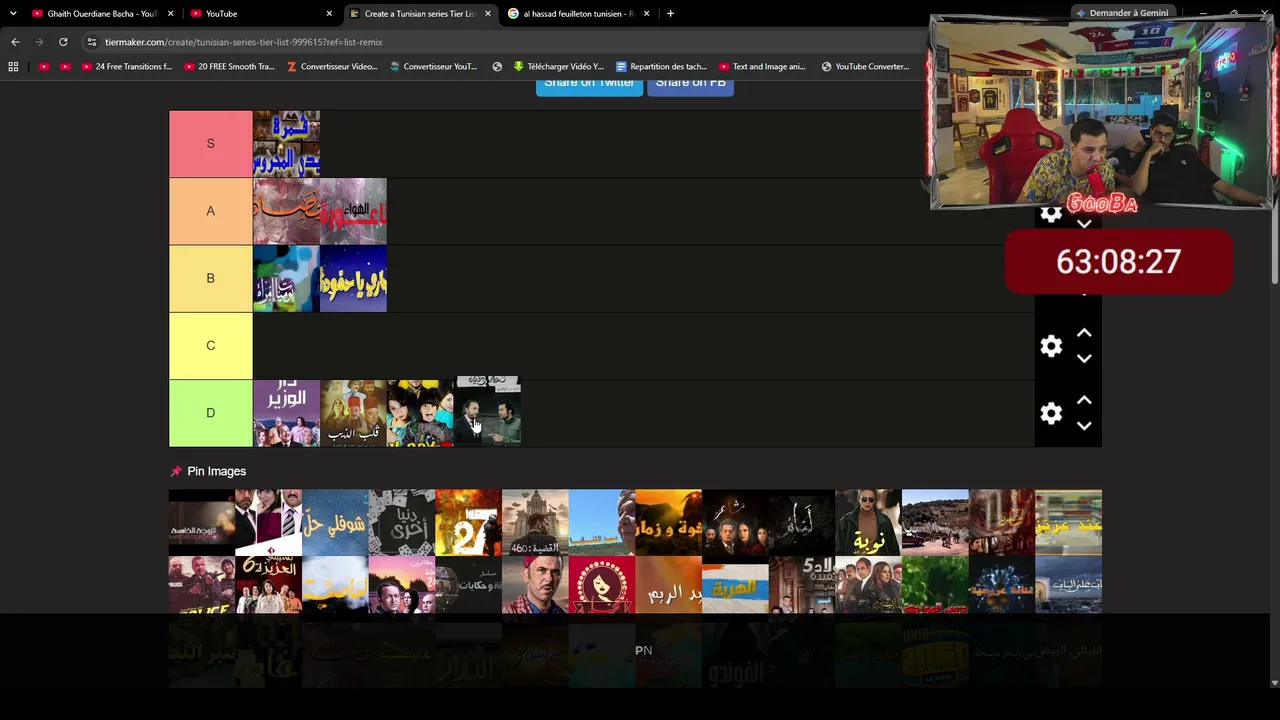Pick the شوفلي حل thumbnail from image pool
The width and height of the screenshot is (1280, 720).
pyautogui.click(x=335, y=522)
